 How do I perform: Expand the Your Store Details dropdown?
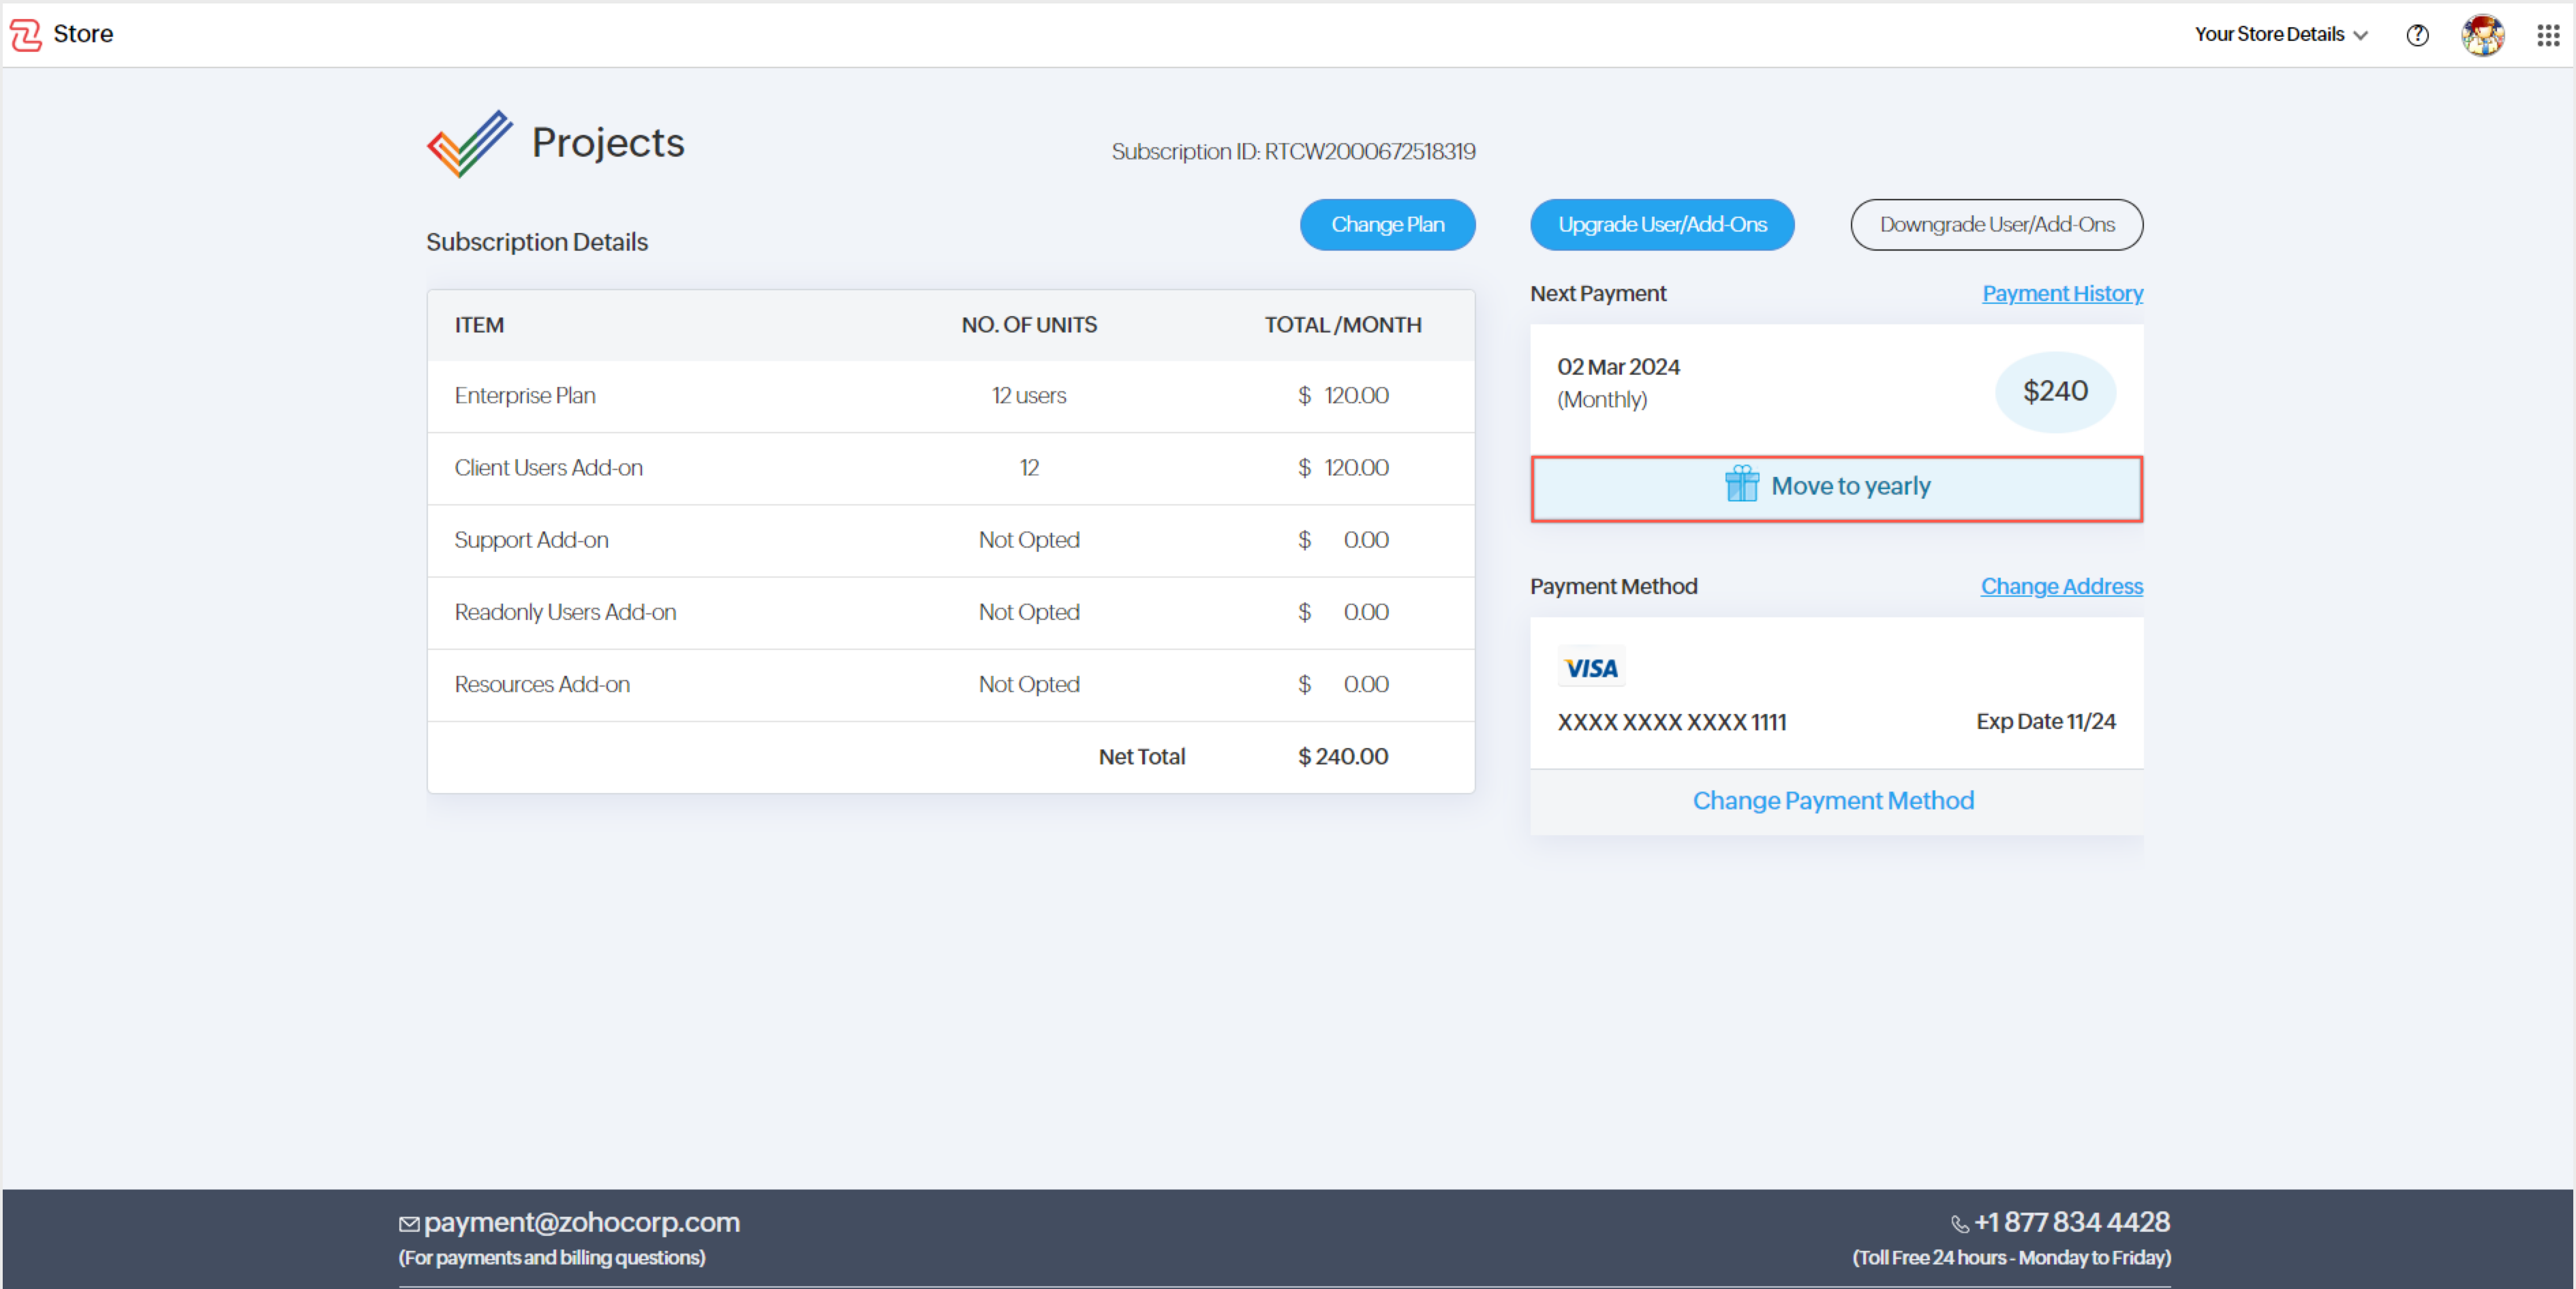coord(2280,34)
